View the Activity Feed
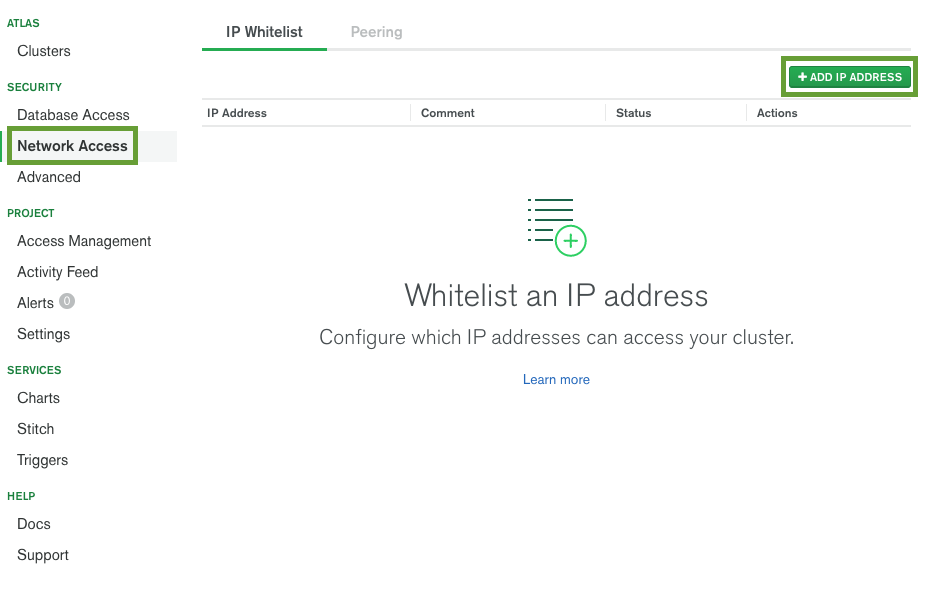Screen dimensions: 925x592 tap(57, 272)
